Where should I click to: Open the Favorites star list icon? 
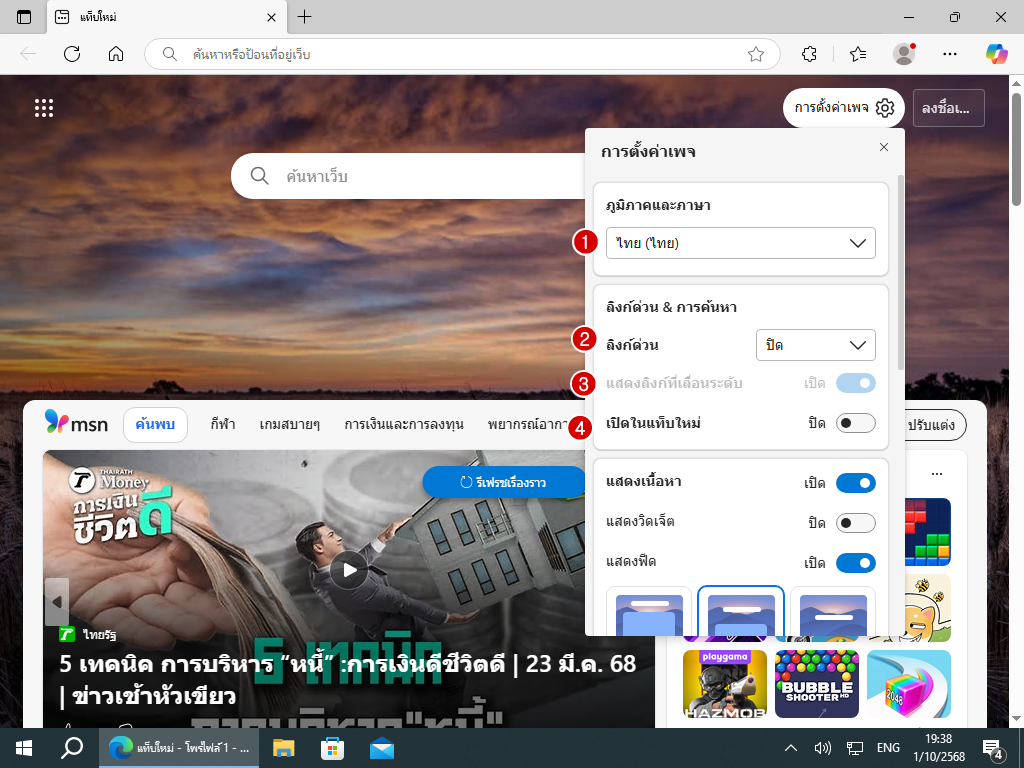(x=857, y=53)
